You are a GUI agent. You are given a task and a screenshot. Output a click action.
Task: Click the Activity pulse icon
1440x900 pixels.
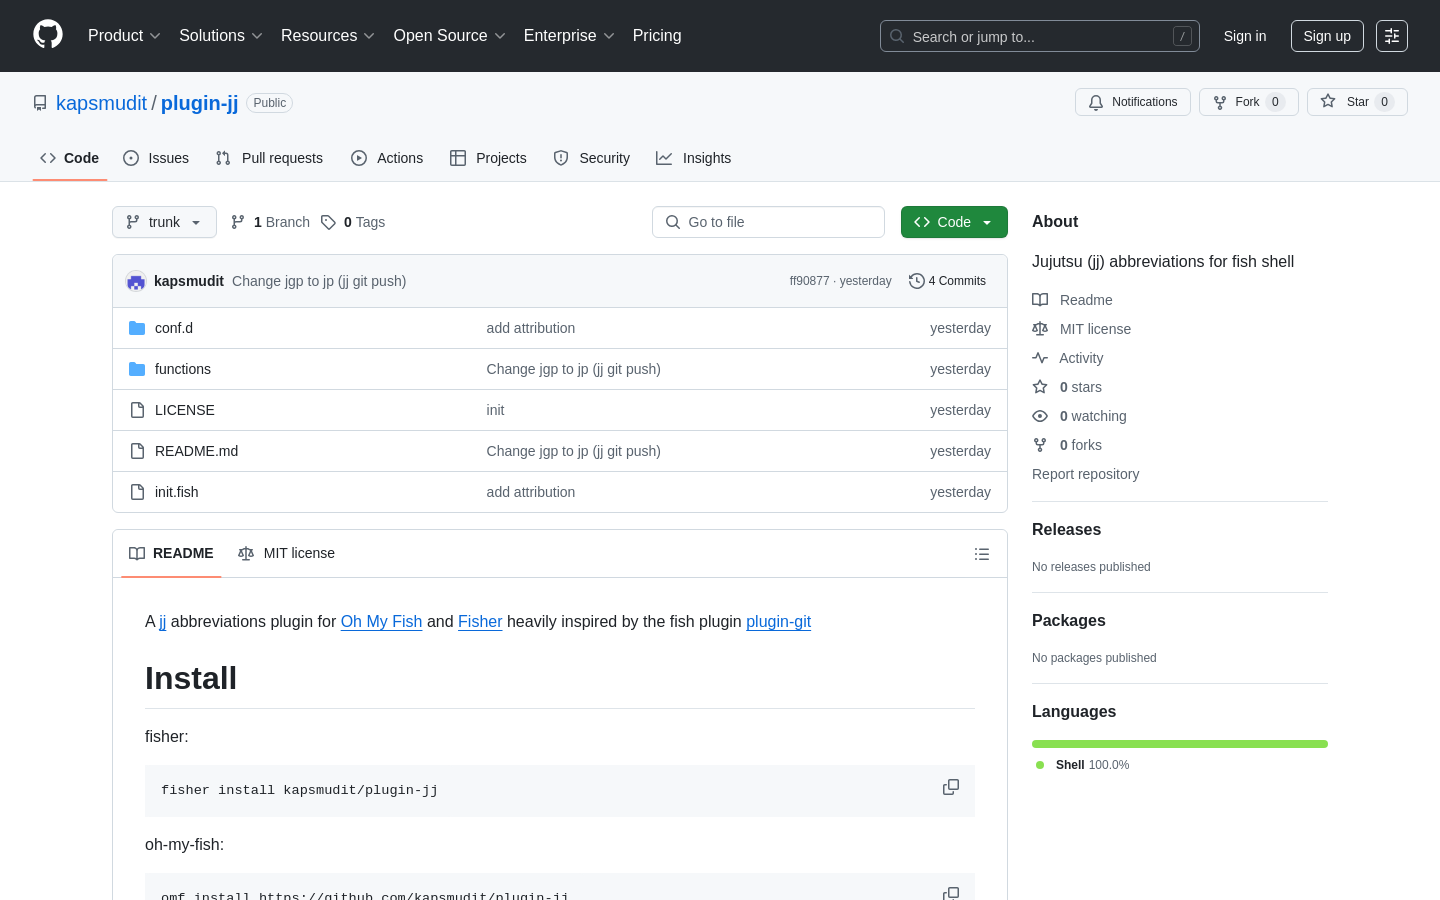point(1040,358)
